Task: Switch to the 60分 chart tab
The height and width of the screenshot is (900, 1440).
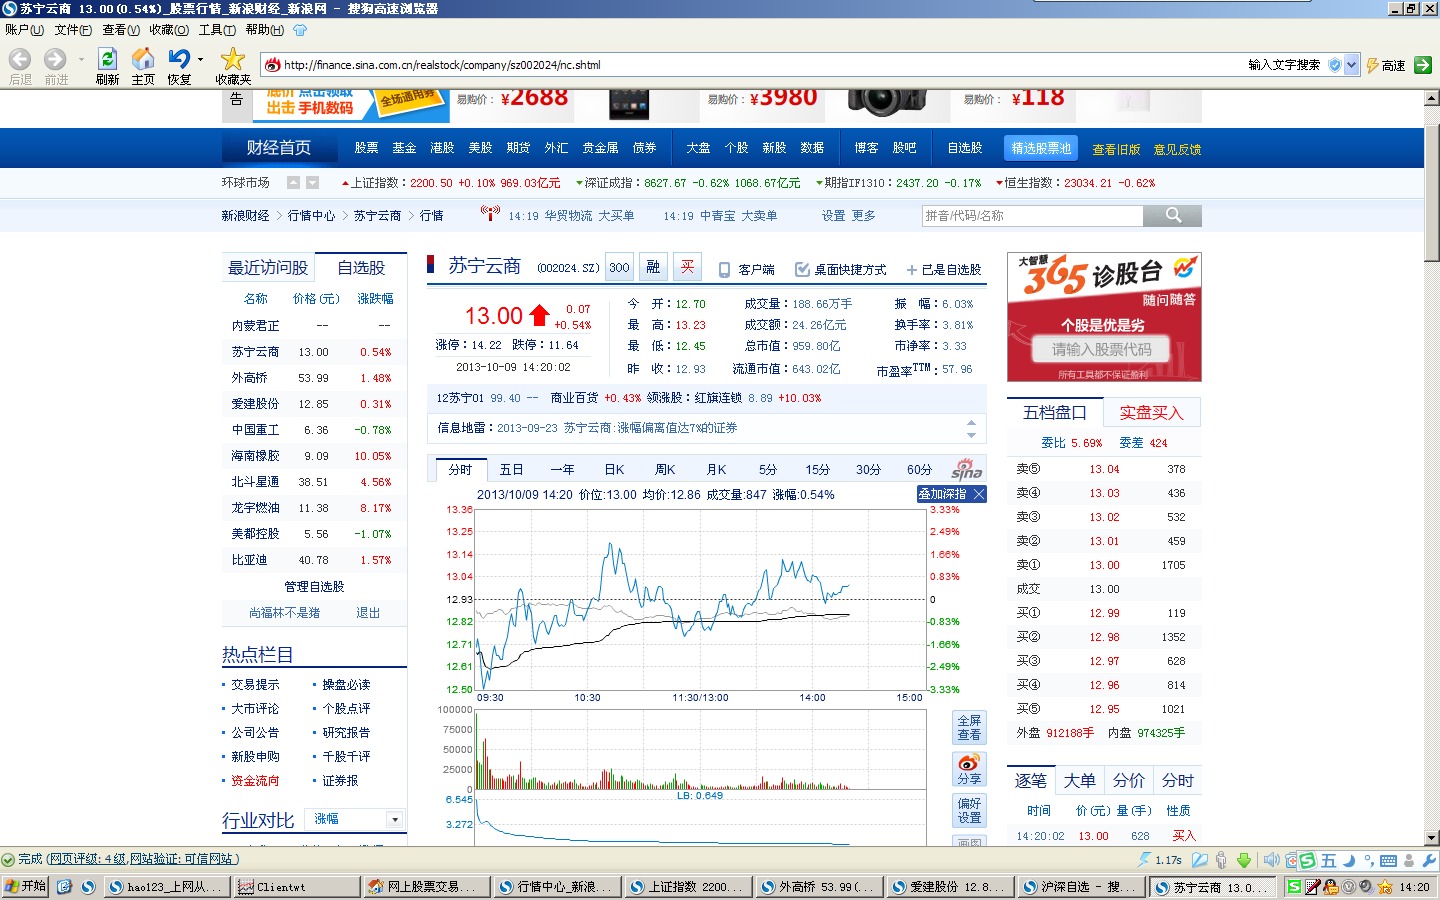Action: pyautogui.click(x=919, y=469)
